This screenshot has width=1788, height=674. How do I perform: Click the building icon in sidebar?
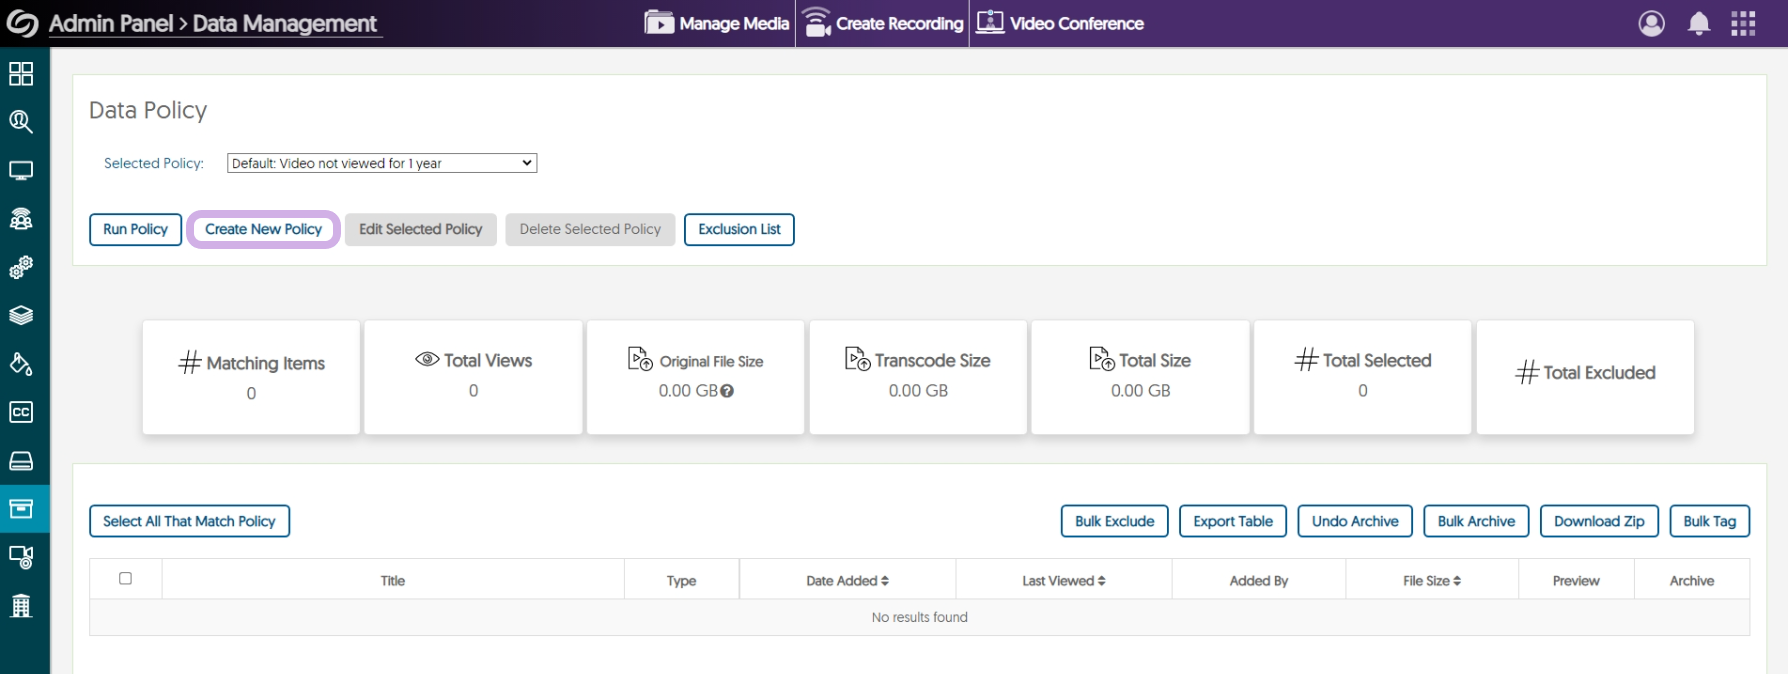click(x=21, y=605)
